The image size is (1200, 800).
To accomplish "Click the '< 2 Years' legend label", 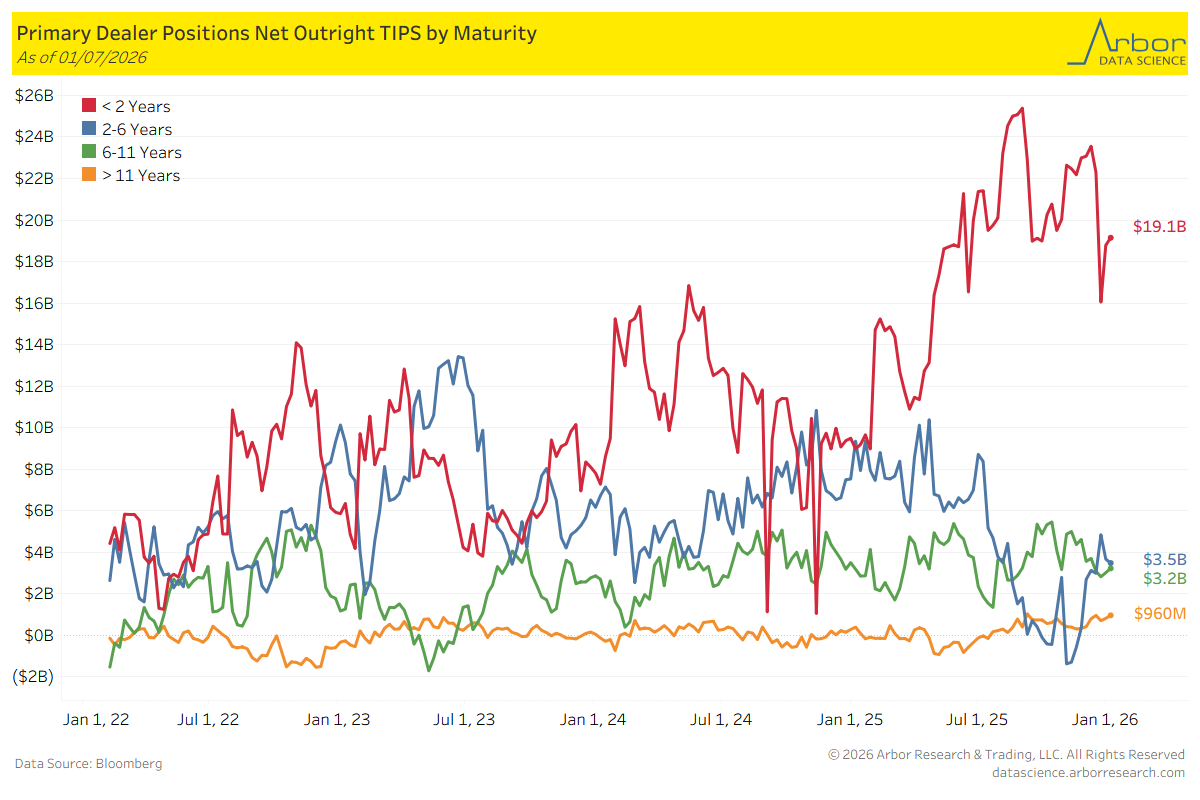I will coord(136,106).
